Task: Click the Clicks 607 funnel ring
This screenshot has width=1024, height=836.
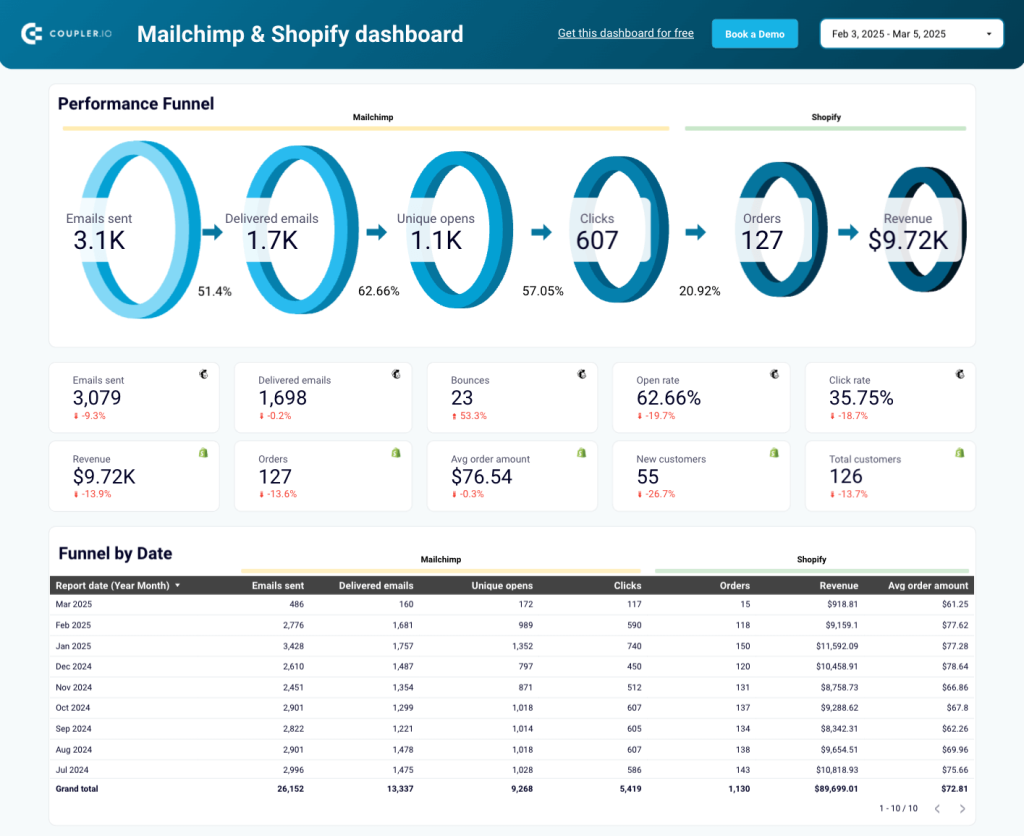Action: (620, 230)
